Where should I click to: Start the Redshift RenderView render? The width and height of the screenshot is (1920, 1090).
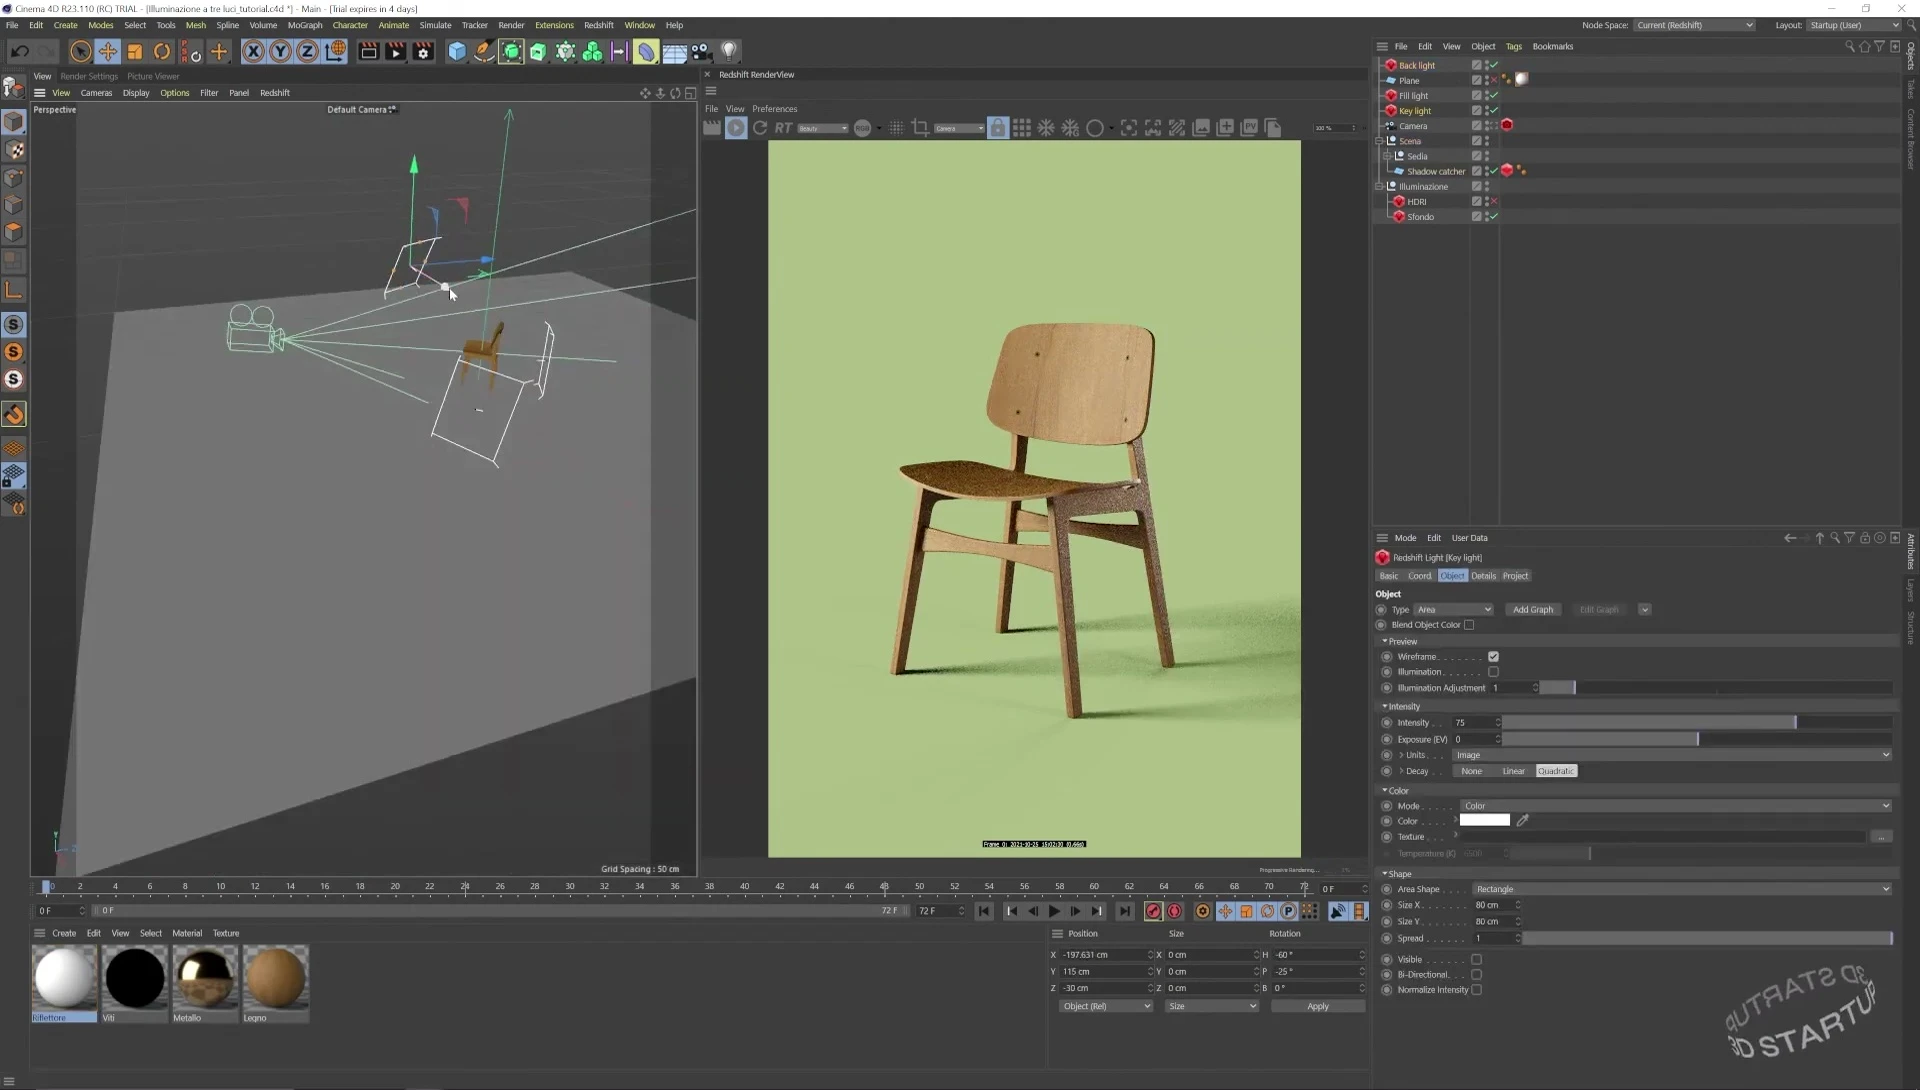736,128
